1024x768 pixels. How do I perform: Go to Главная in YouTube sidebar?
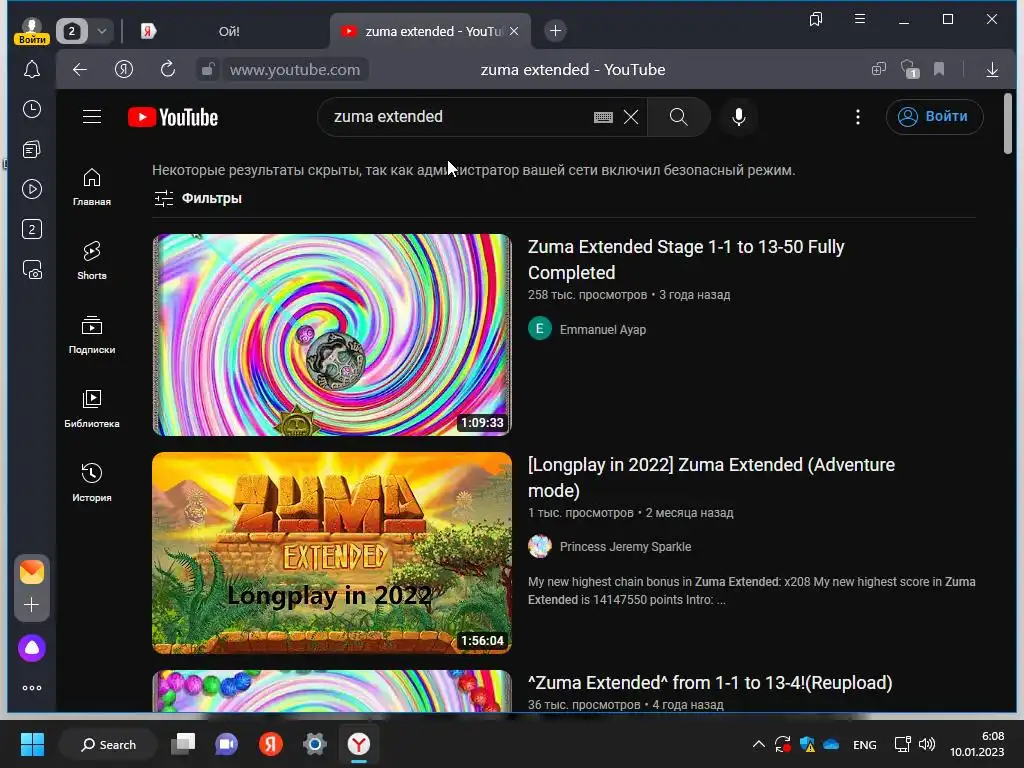click(91, 187)
